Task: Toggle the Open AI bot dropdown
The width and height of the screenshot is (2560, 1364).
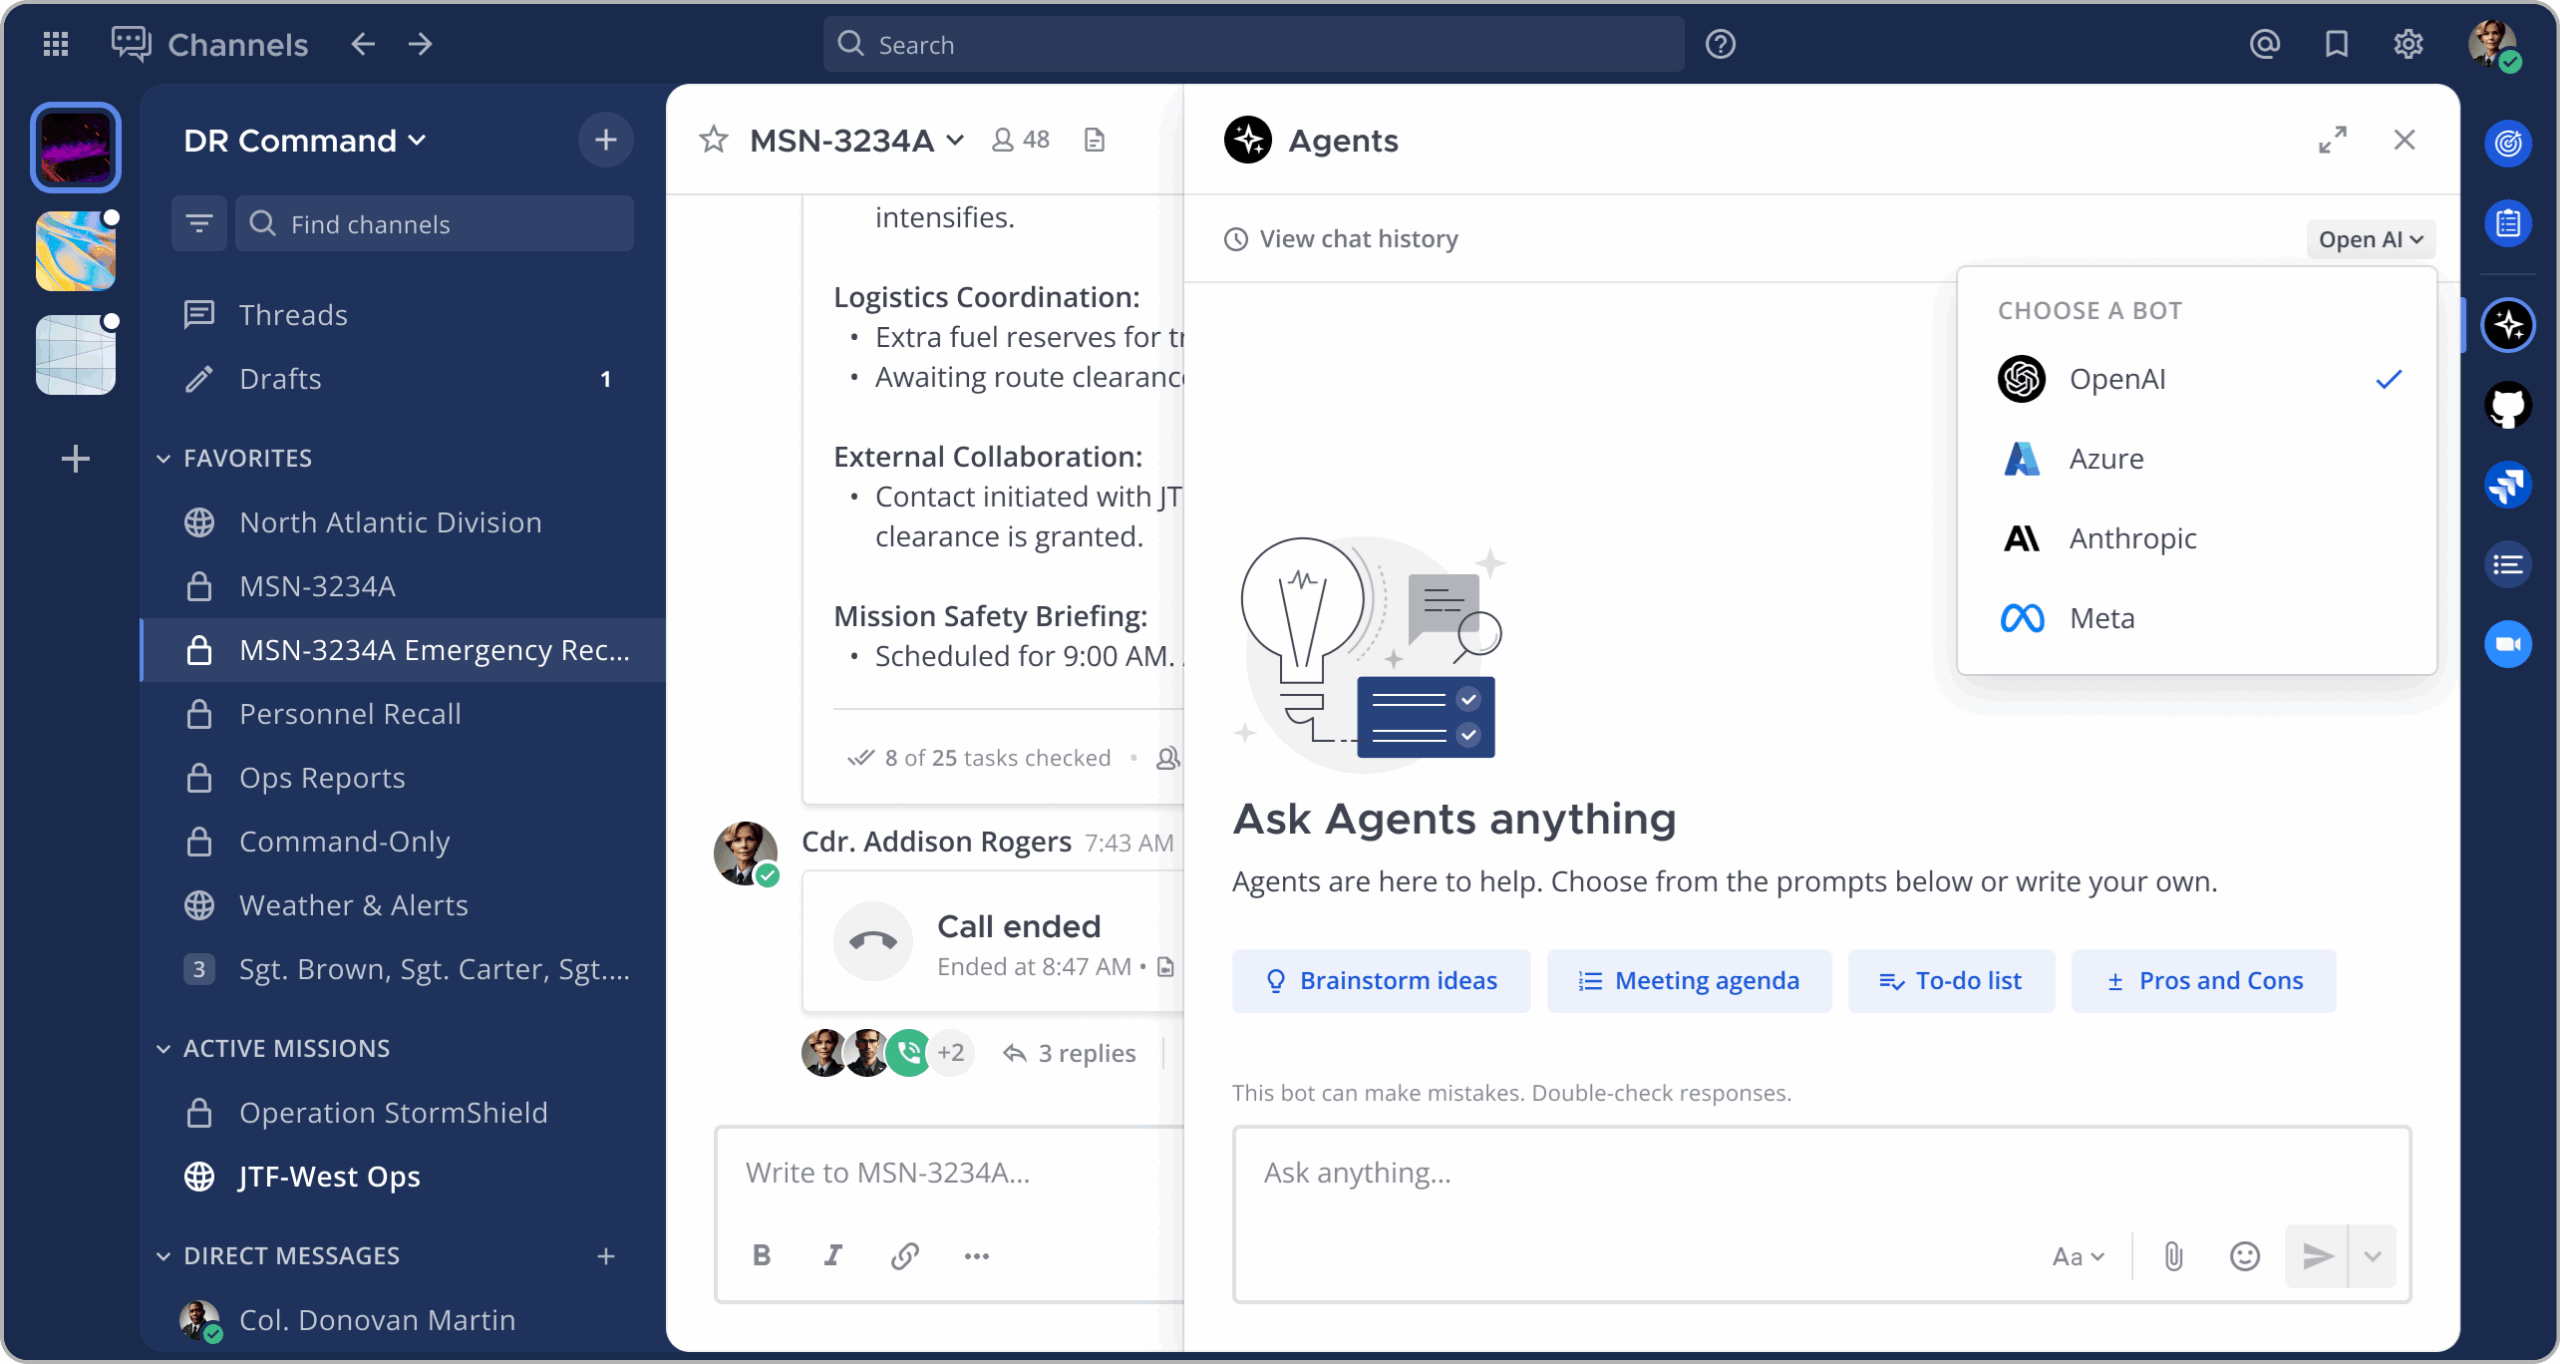Action: [x=2371, y=239]
